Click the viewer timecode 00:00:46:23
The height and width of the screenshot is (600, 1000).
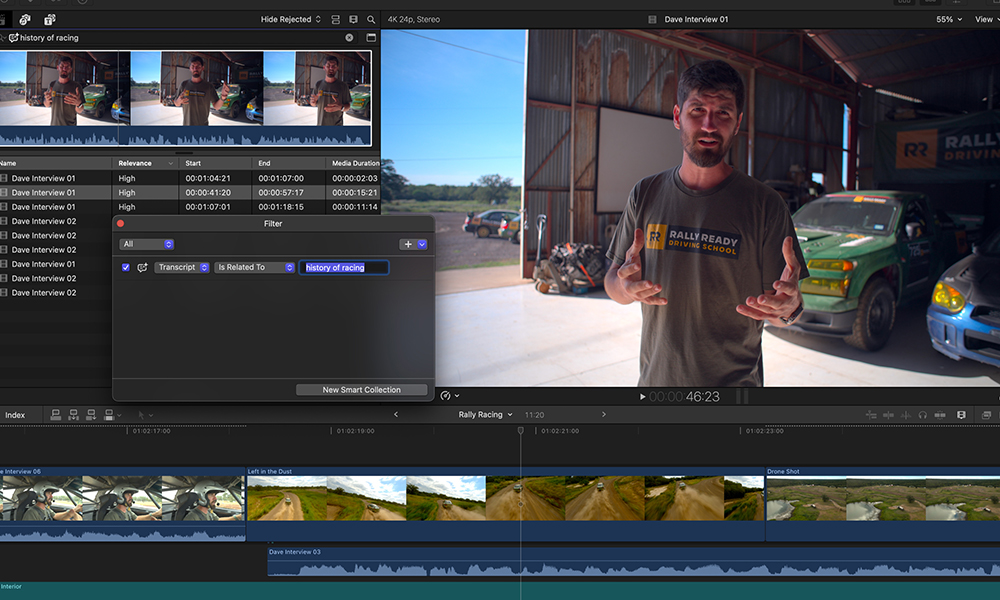tap(684, 397)
